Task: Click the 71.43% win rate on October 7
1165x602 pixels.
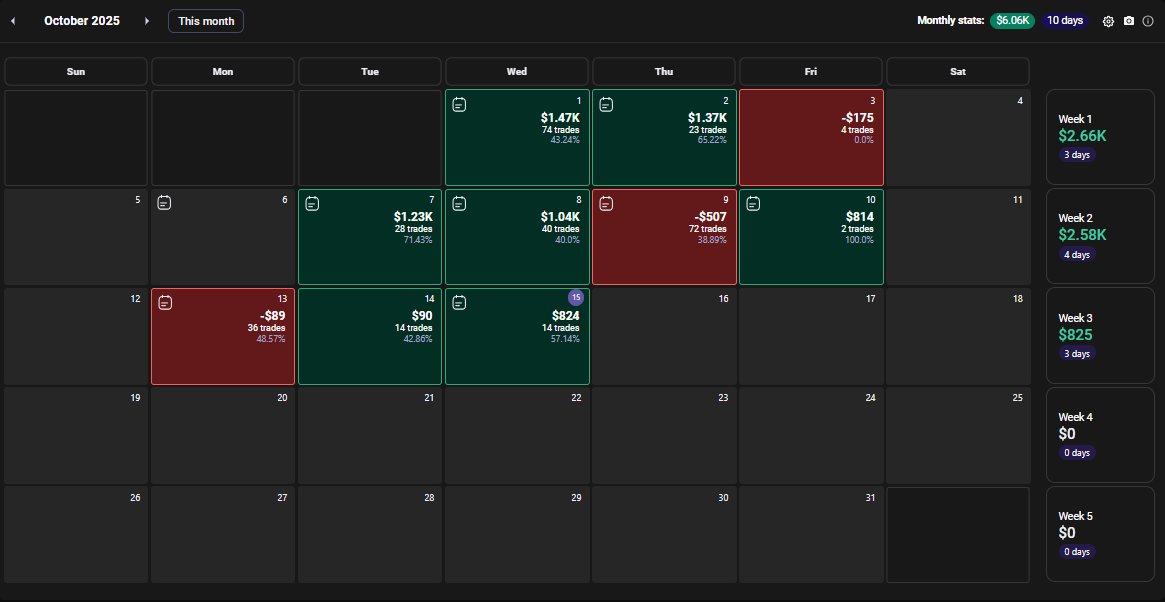Action: point(418,240)
